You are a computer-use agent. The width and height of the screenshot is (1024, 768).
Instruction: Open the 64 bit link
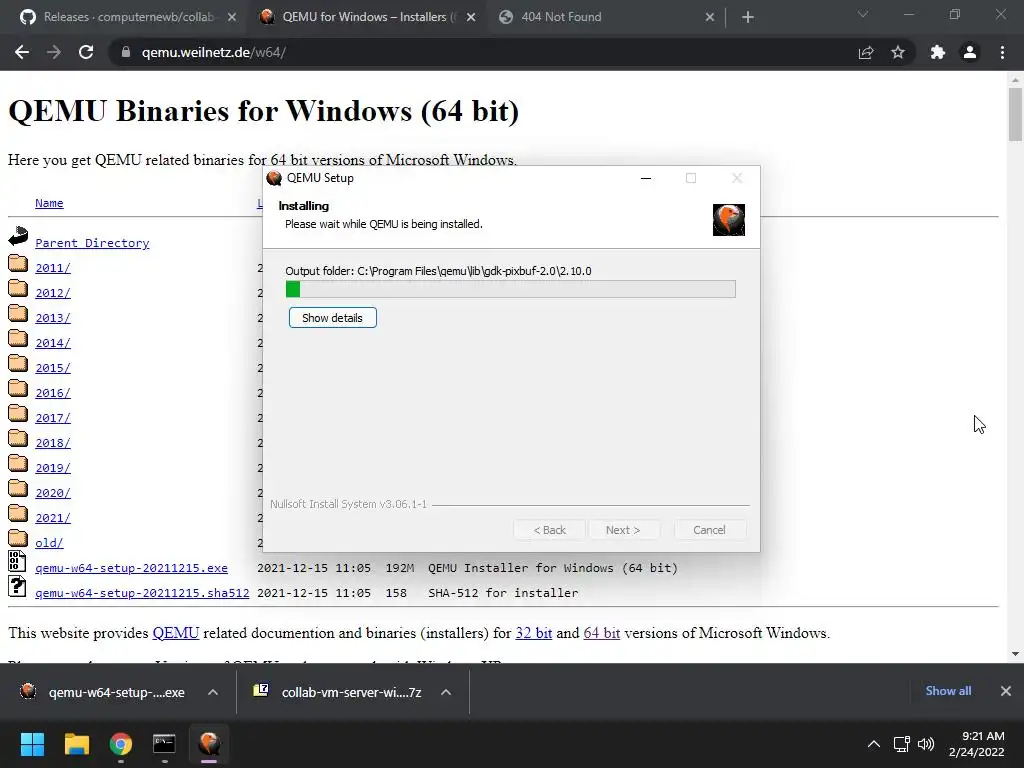point(601,633)
